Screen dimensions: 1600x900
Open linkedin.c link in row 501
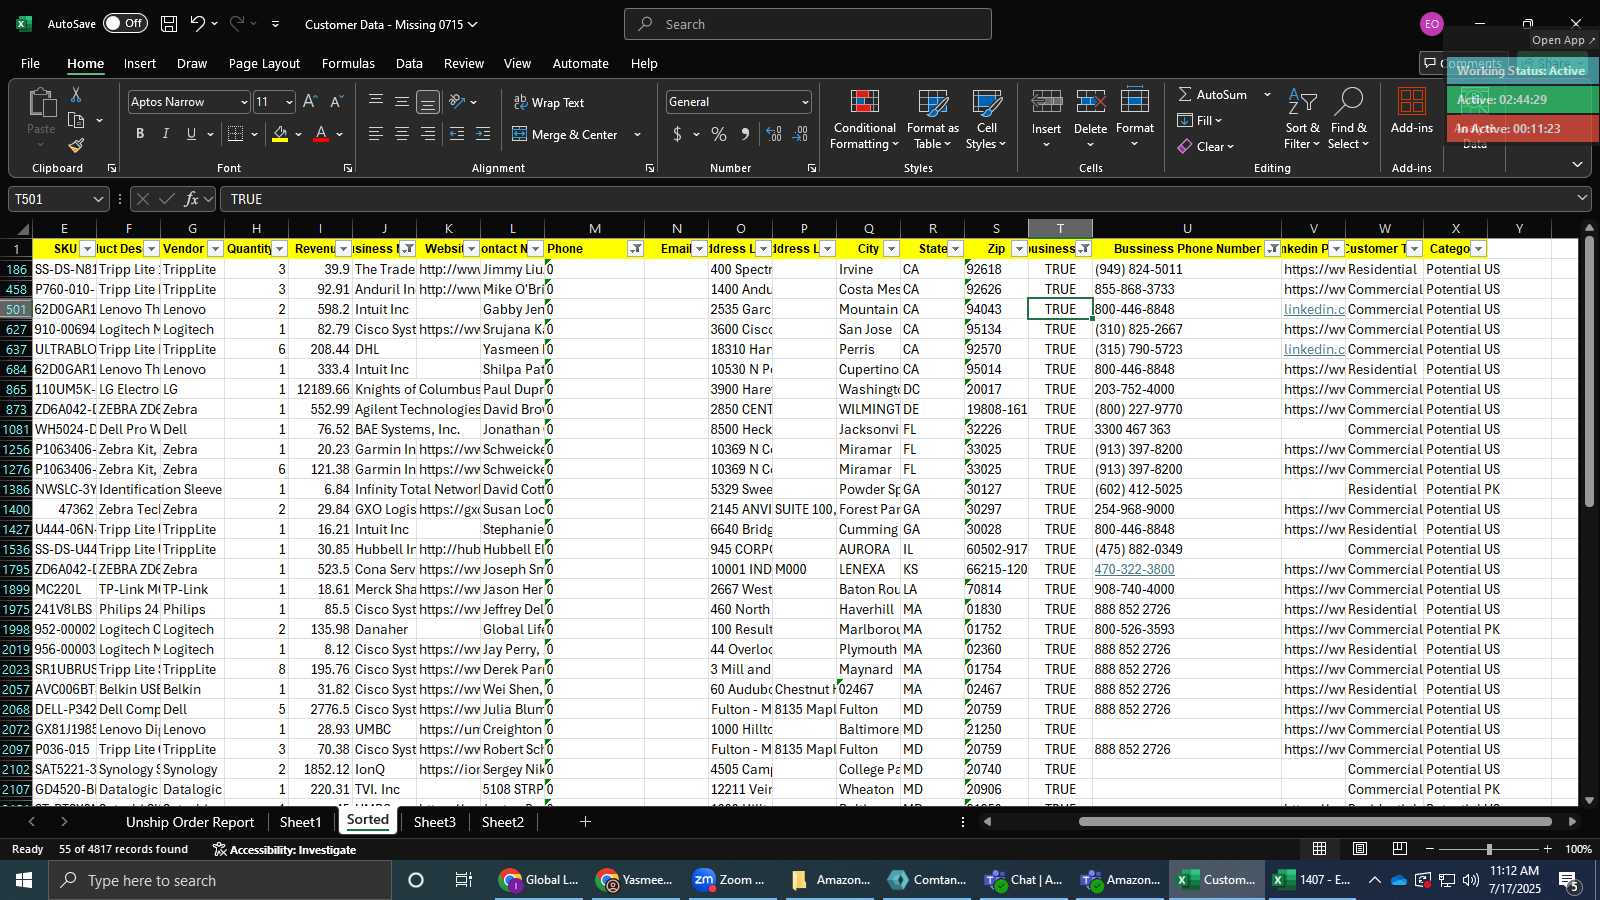[1314, 309]
